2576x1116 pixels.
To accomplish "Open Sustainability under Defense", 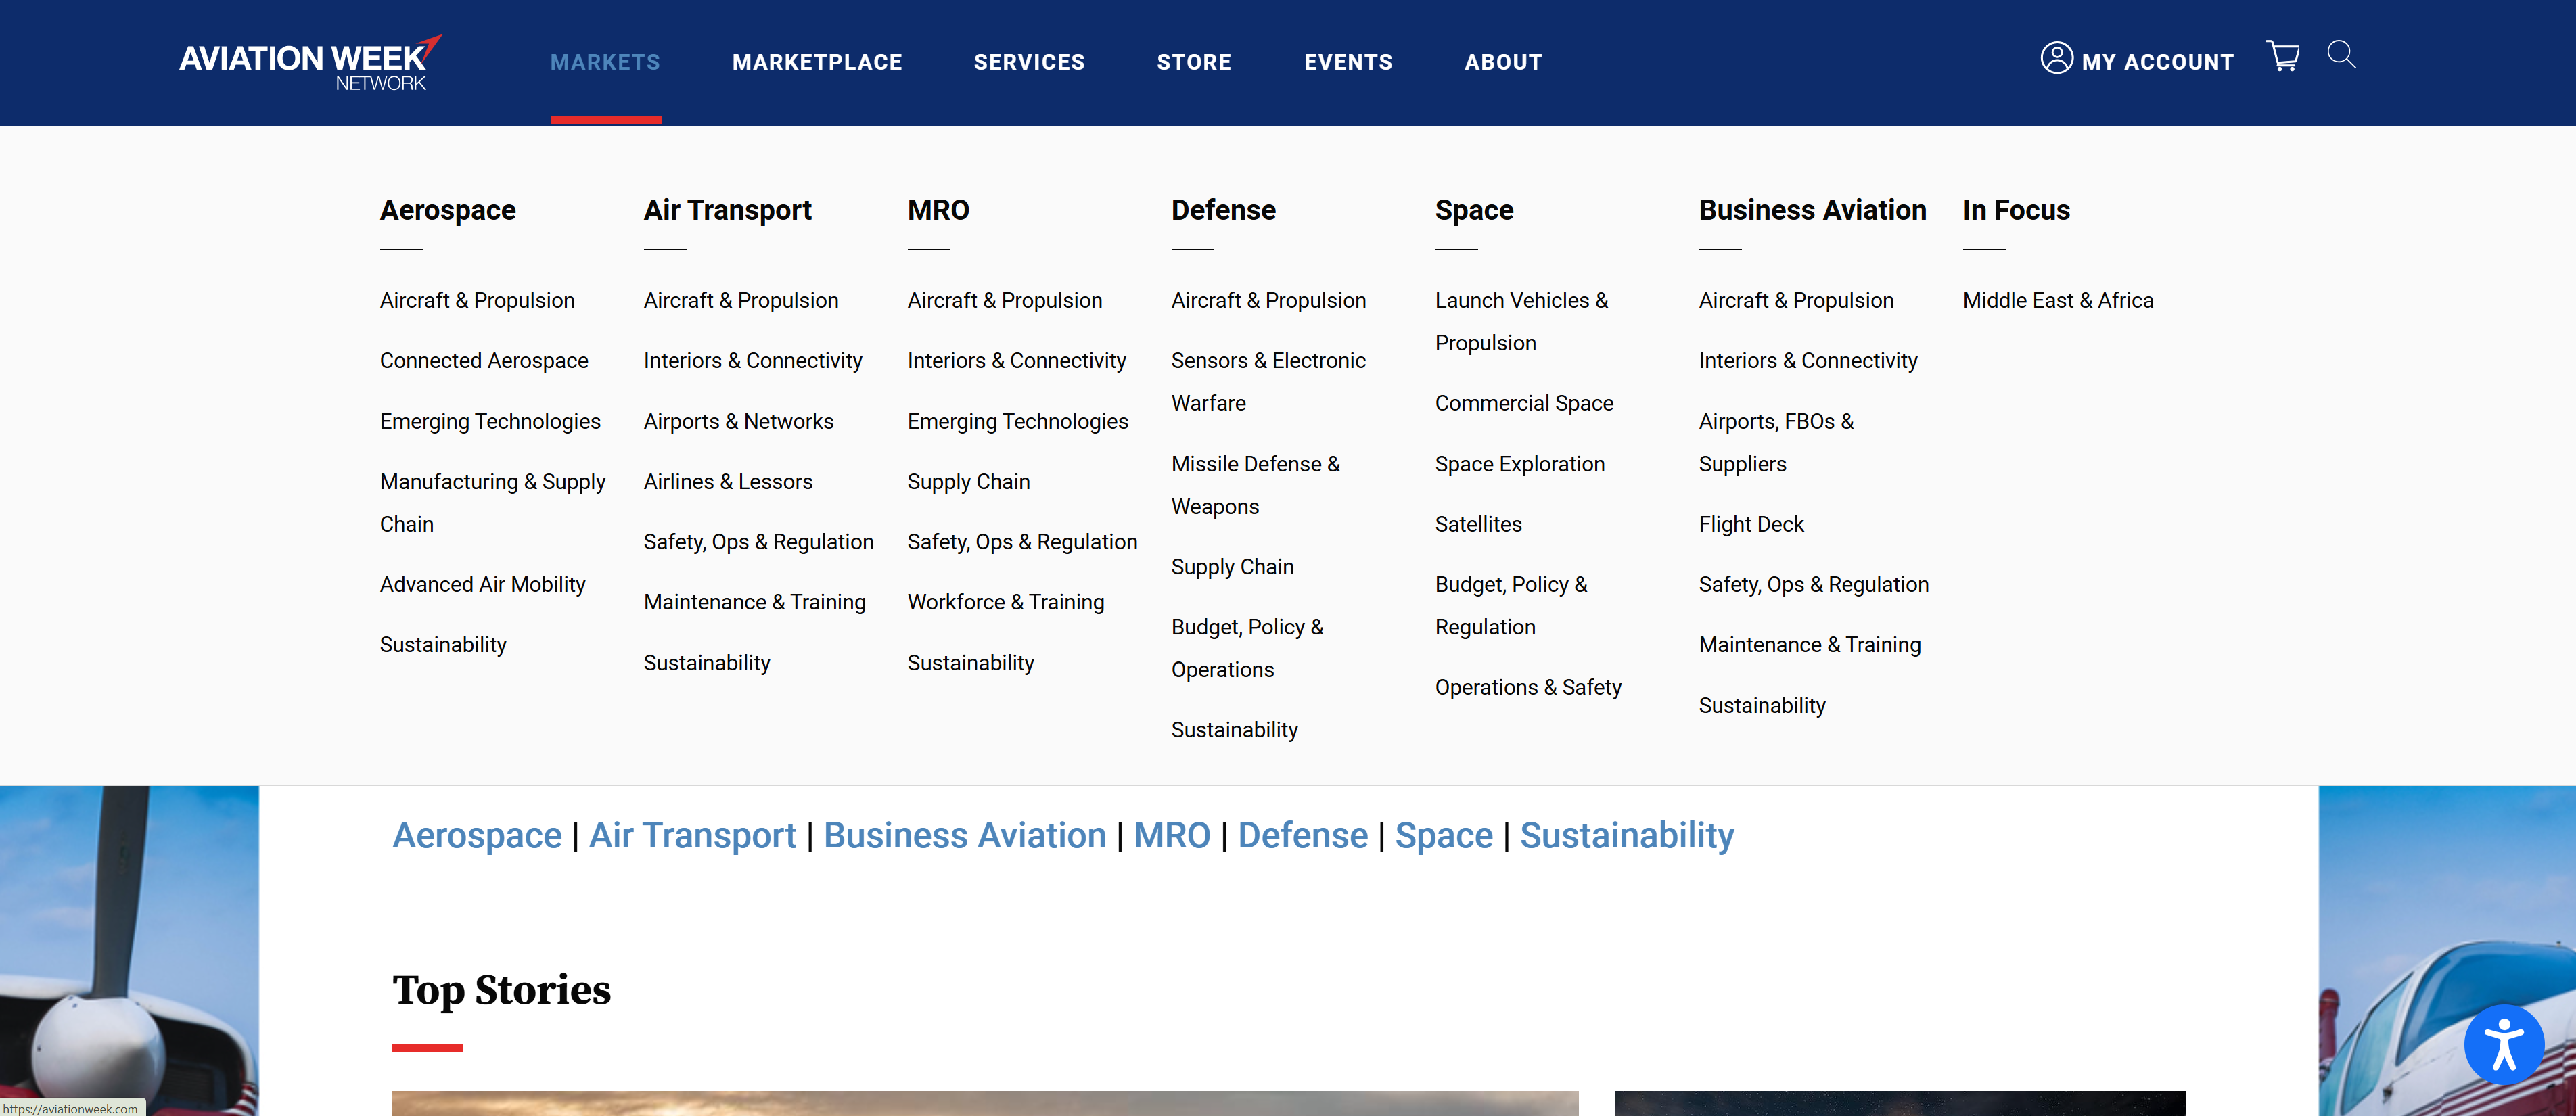I will click(x=1234, y=730).
